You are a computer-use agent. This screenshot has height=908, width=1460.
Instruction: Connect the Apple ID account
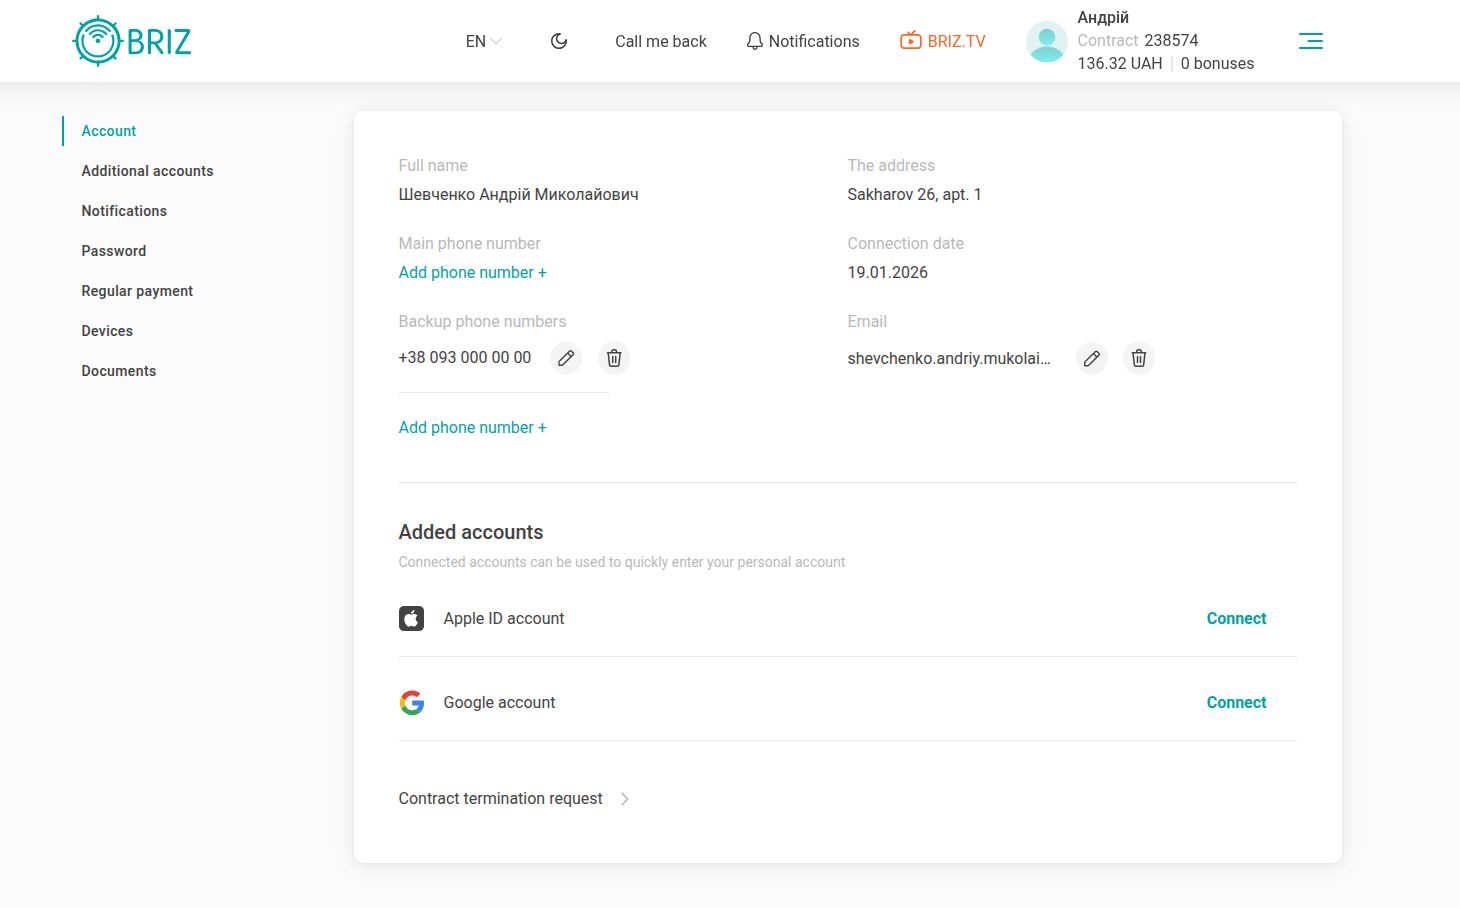1236,619
